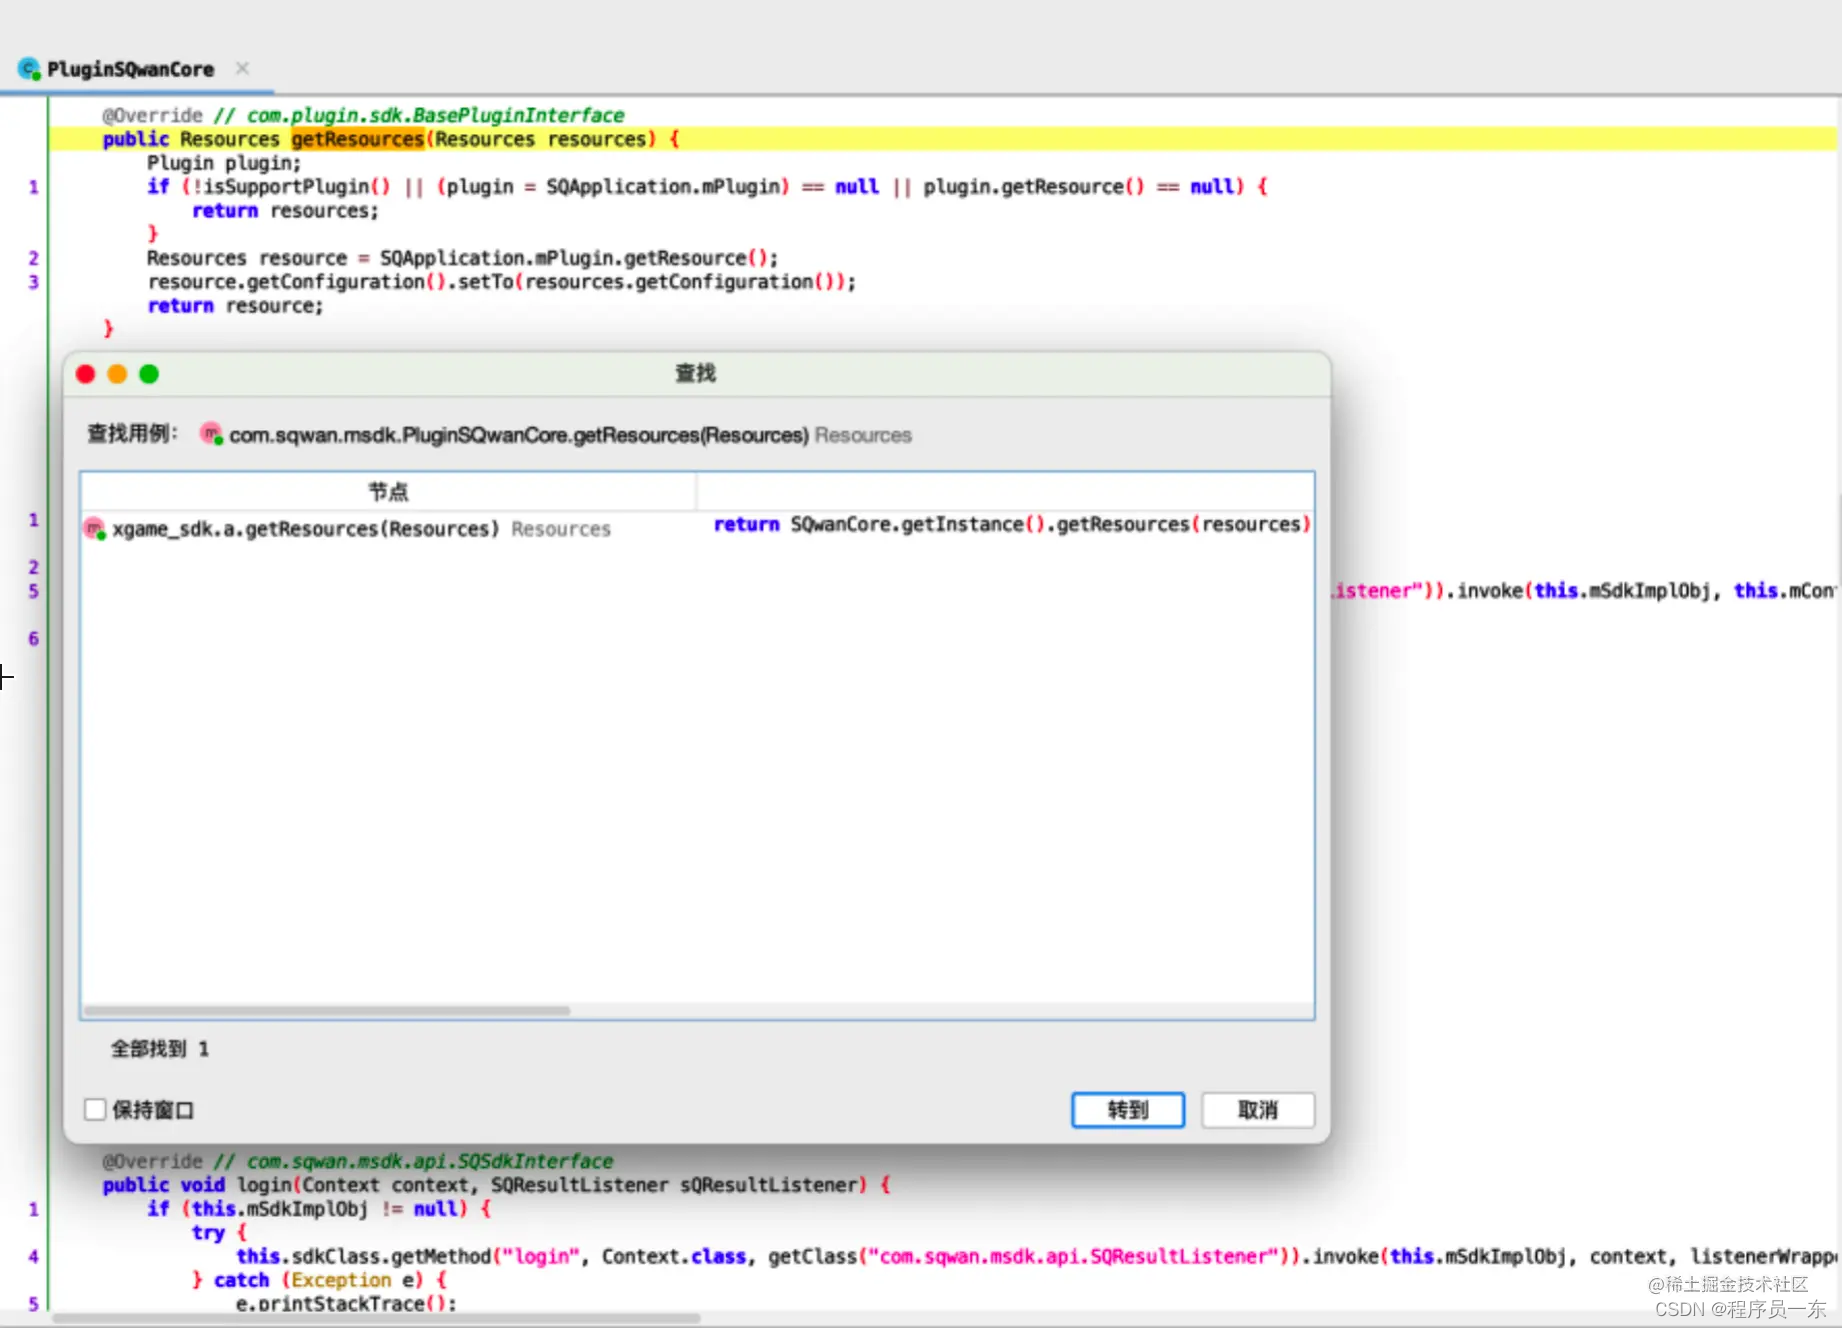Viewport: 1842px width, 1328px height.
Task: Click the com.sqwan.msdk.PluginSQwanCore.getResources usage label
Action: point(518,435)
